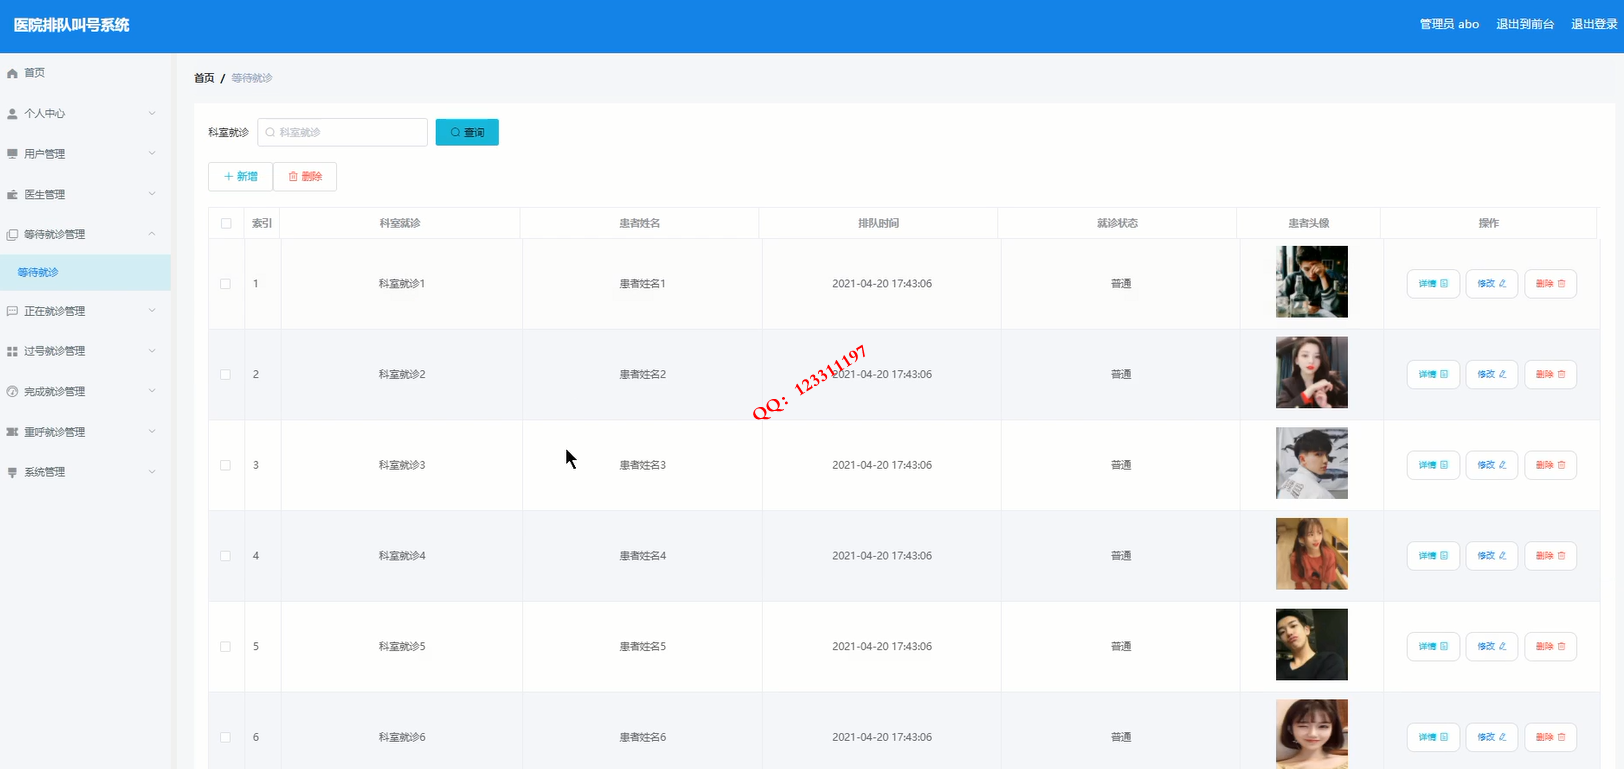Click 修改 for row 科室就诊2
Screen dimensions: 1624x769
point(1492,375)
